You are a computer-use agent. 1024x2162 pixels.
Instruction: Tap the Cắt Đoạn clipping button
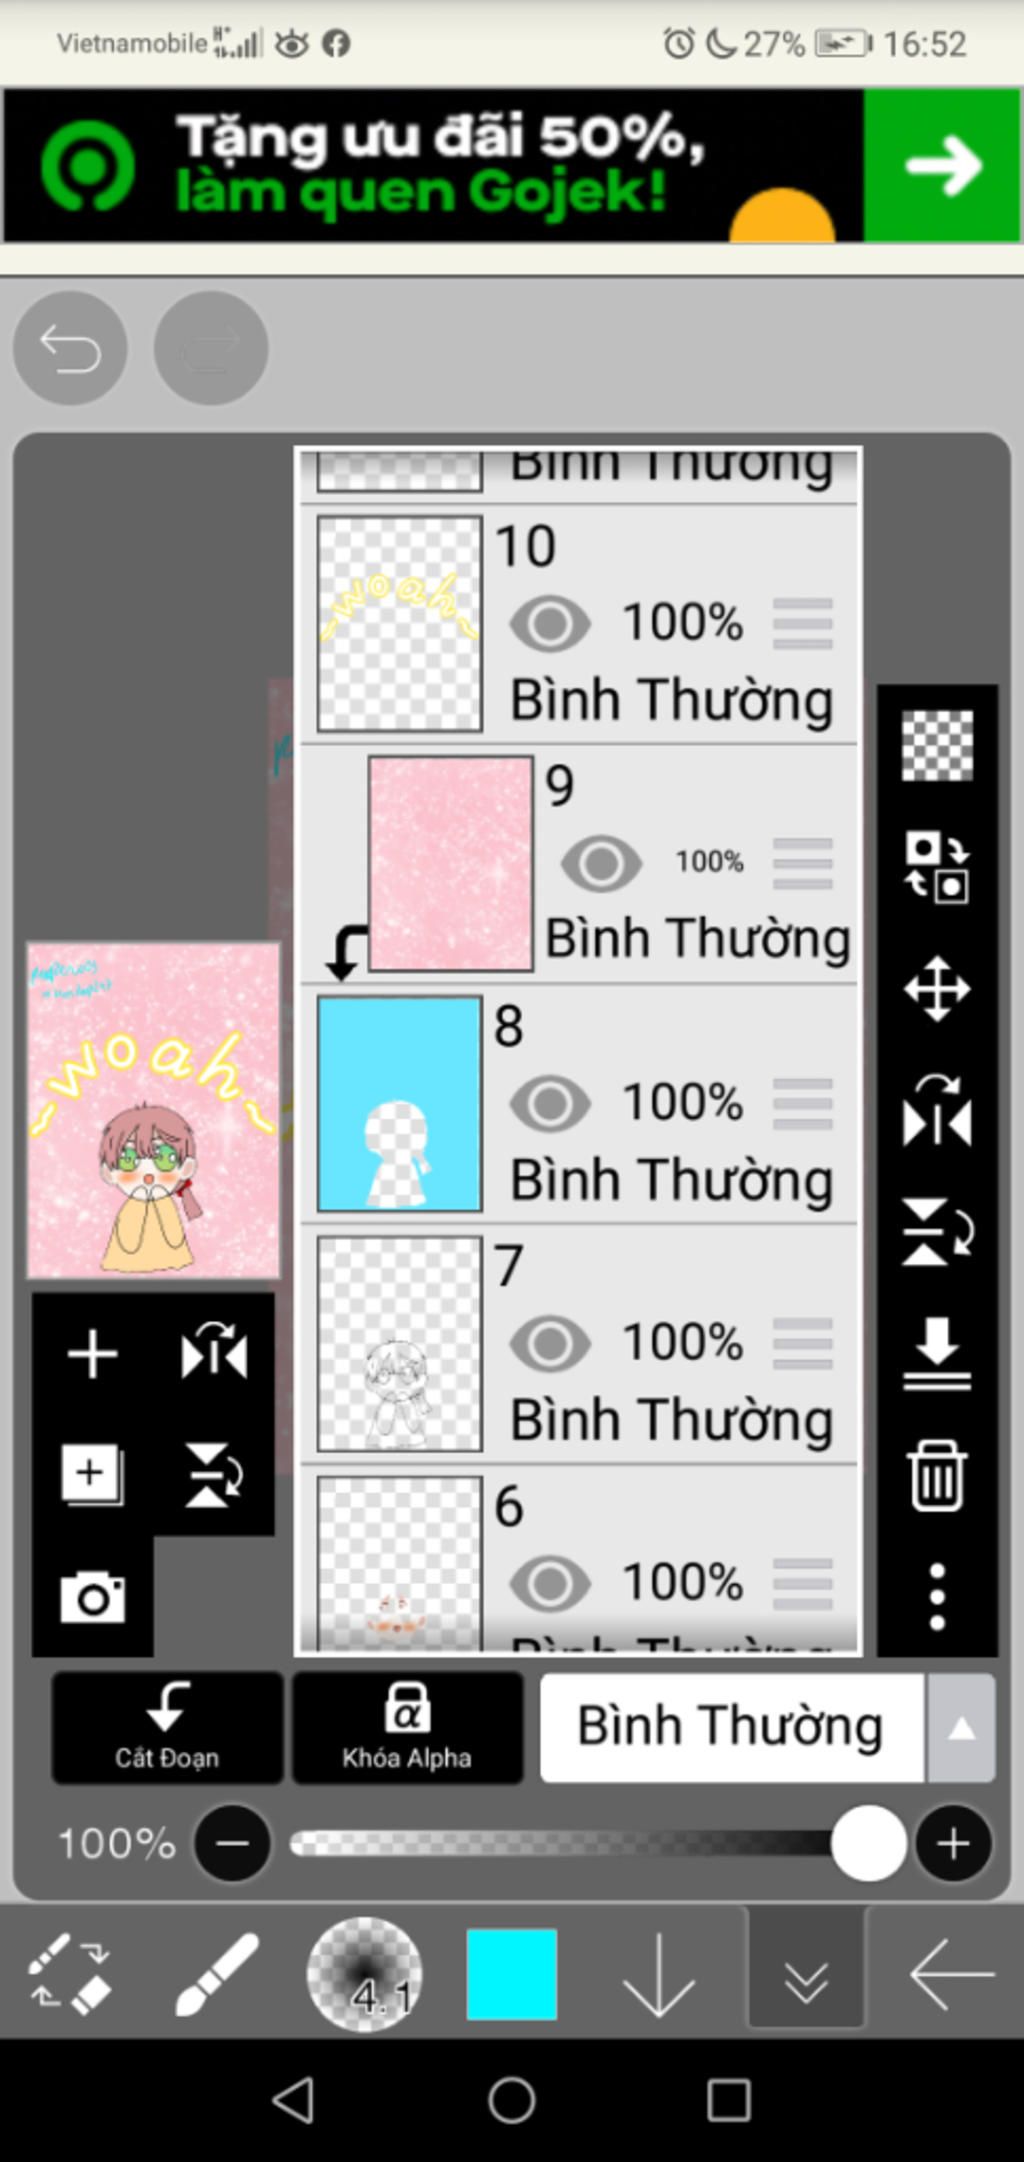click(167, 1728)
